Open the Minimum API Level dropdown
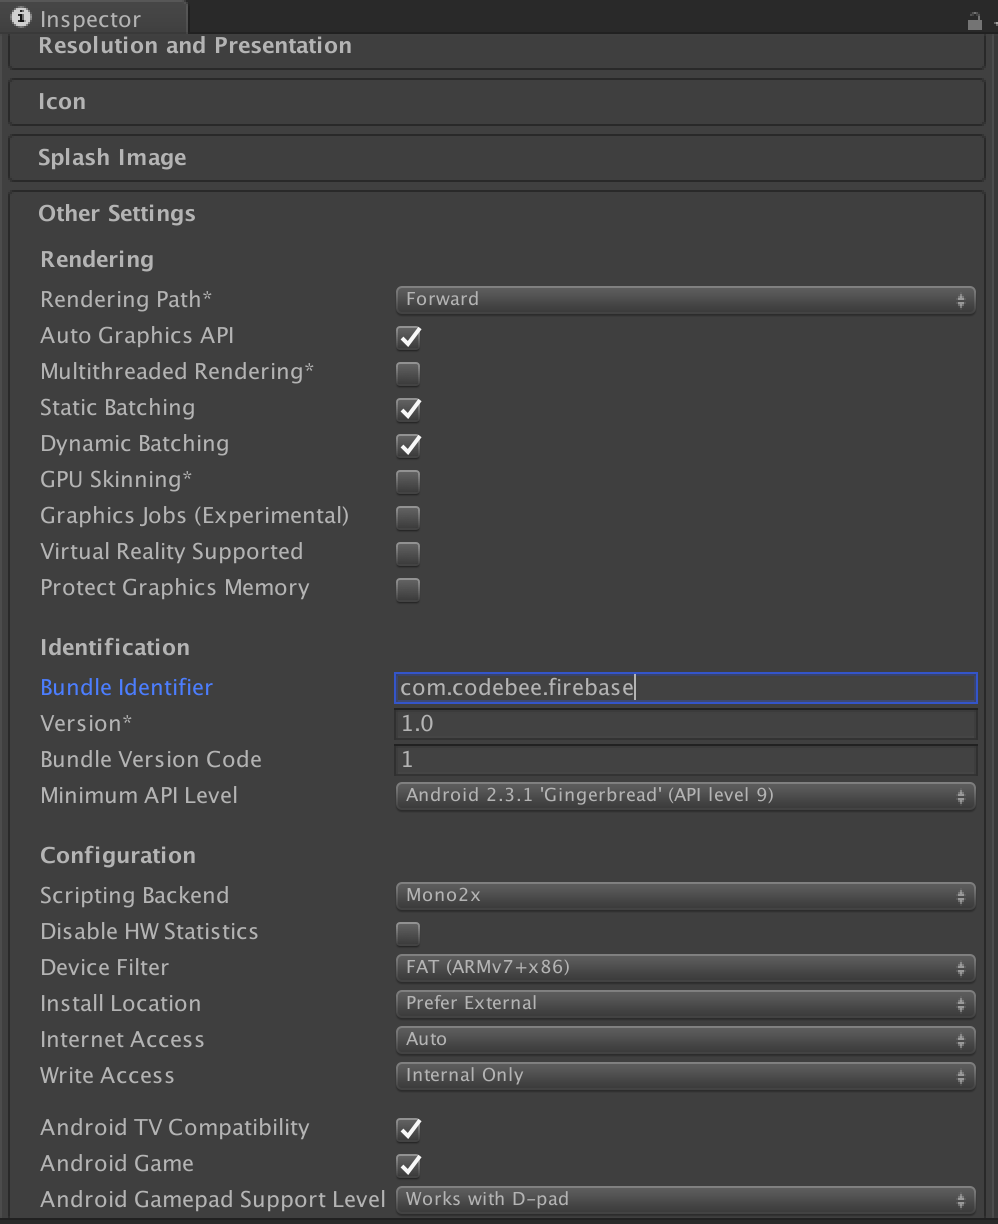 click(x=685, y=796)
